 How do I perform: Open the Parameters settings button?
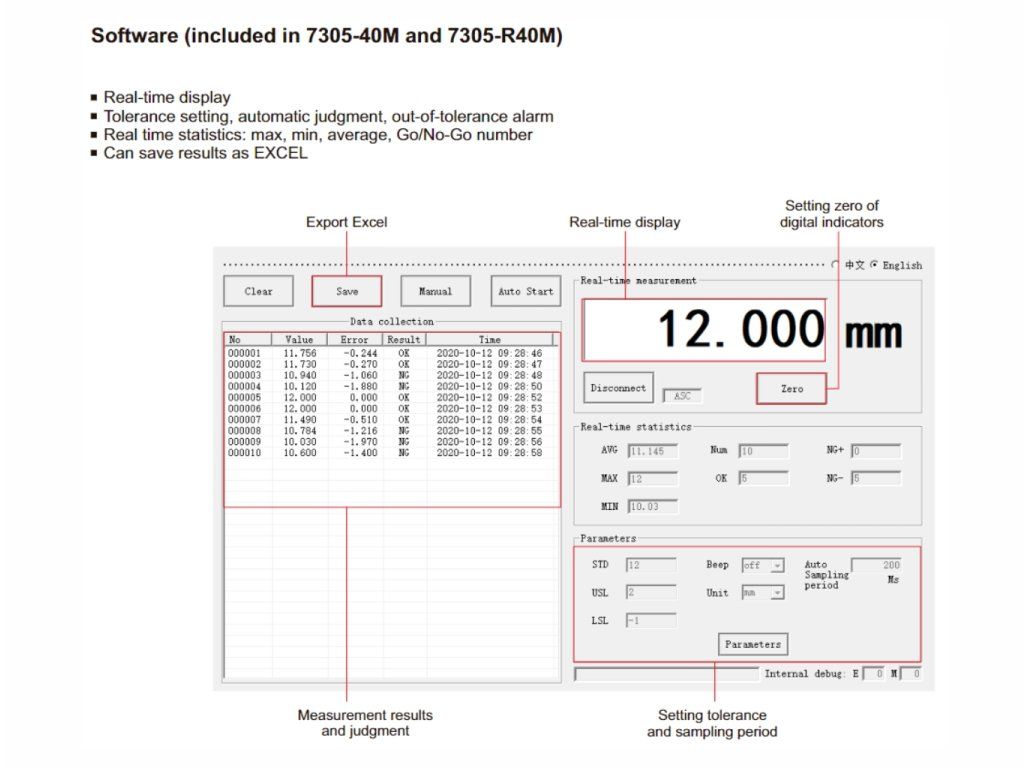point(752,645)
